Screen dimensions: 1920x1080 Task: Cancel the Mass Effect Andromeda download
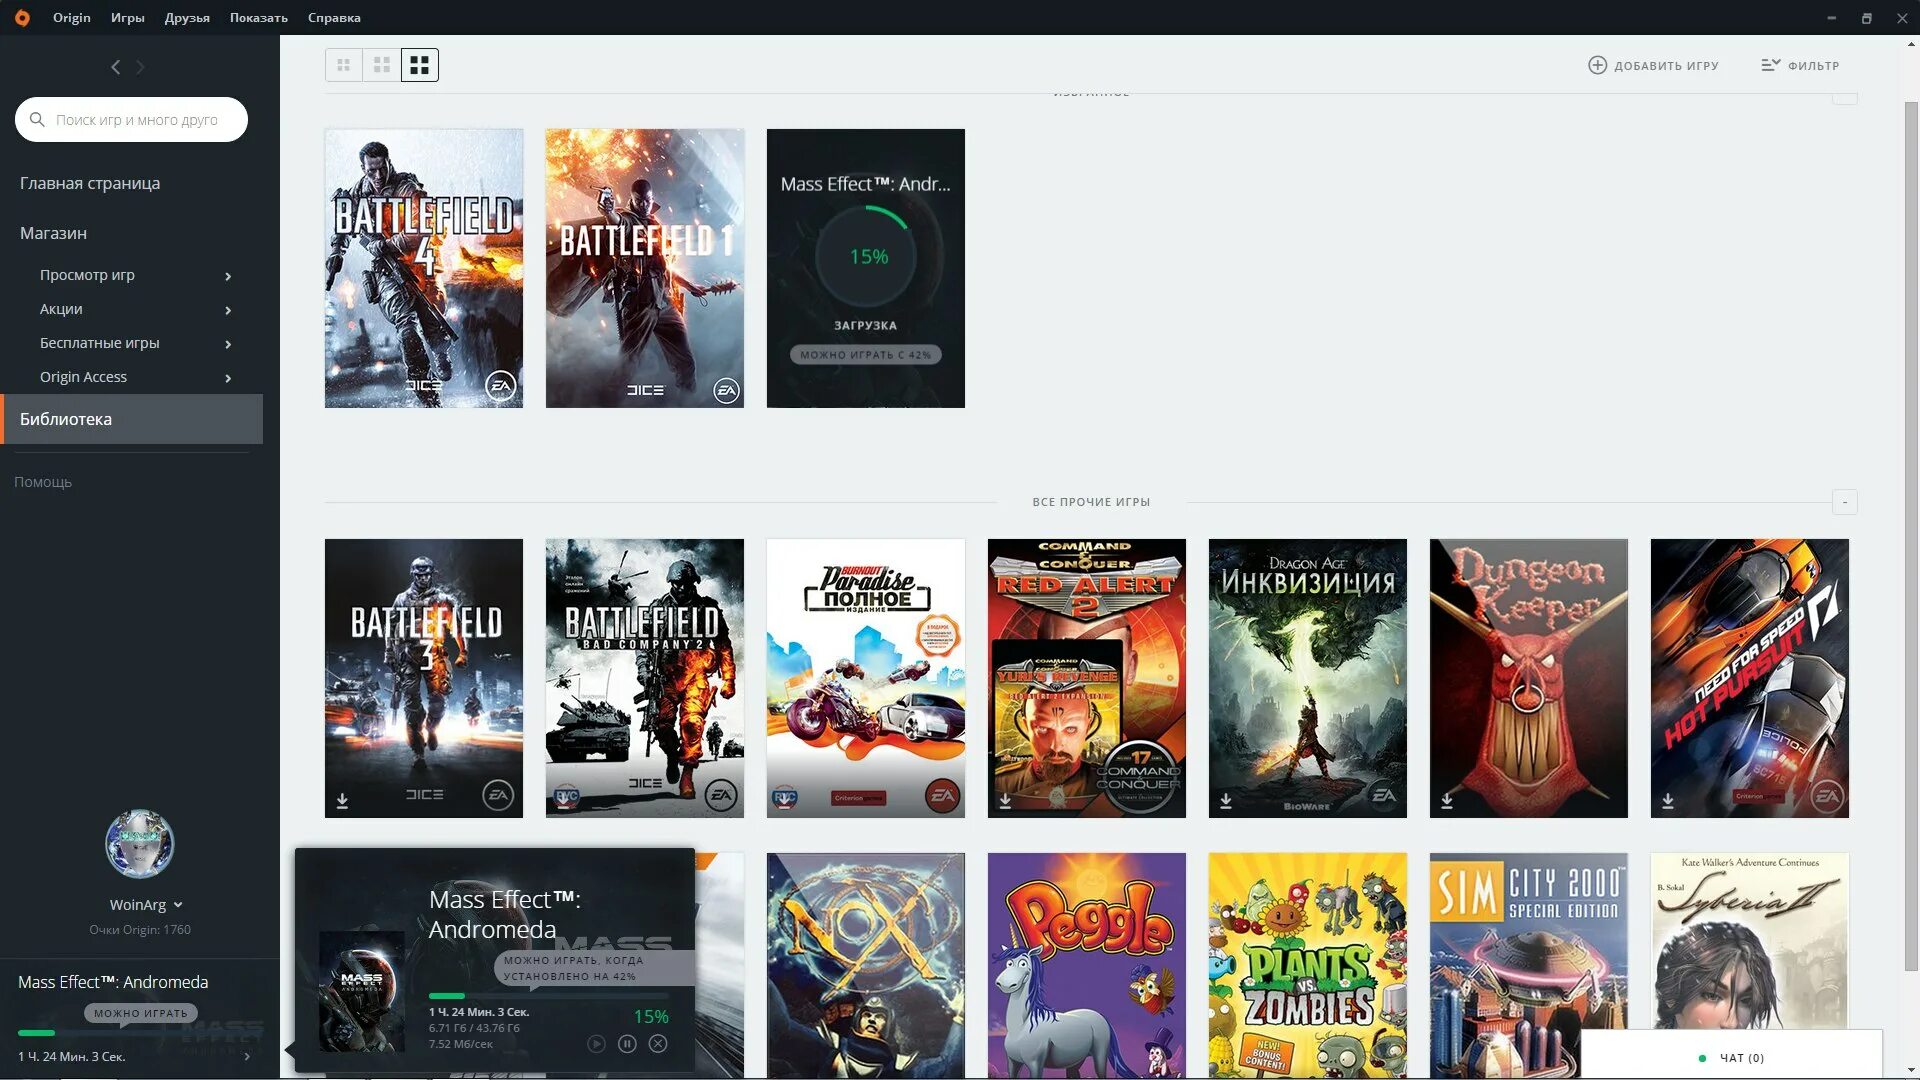tap(658, 1044)
